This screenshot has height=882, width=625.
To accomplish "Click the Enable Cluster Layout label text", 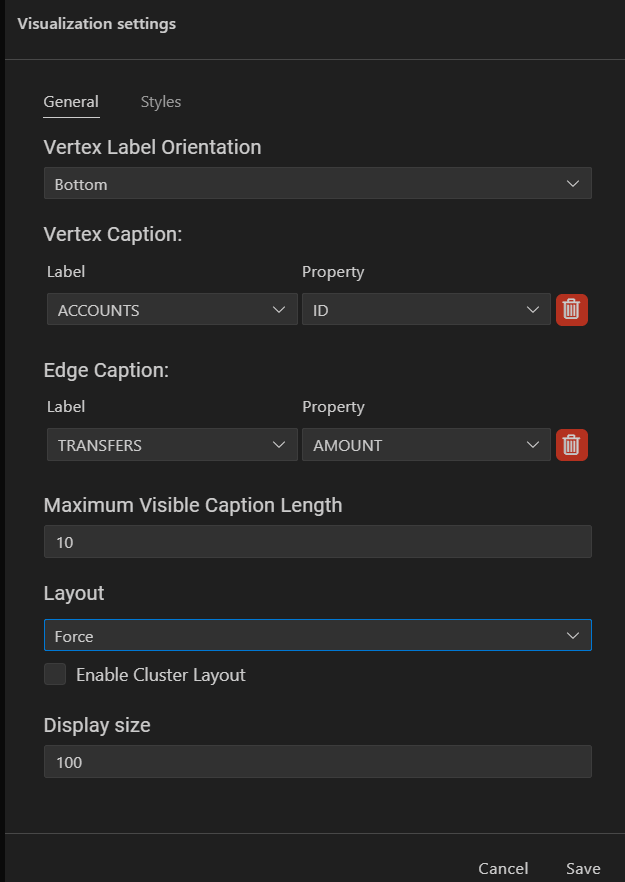I will click(x=161, y=675).
